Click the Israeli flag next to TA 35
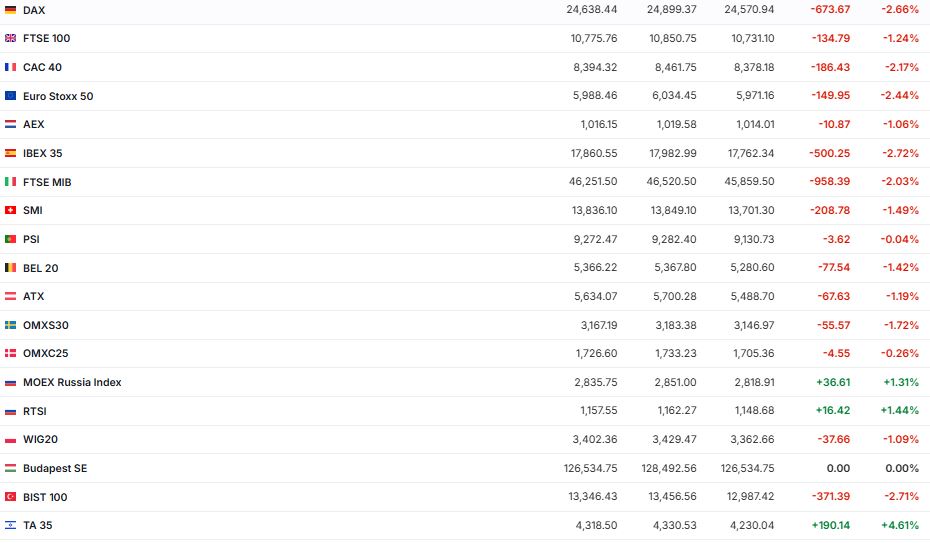 (10, 525)
